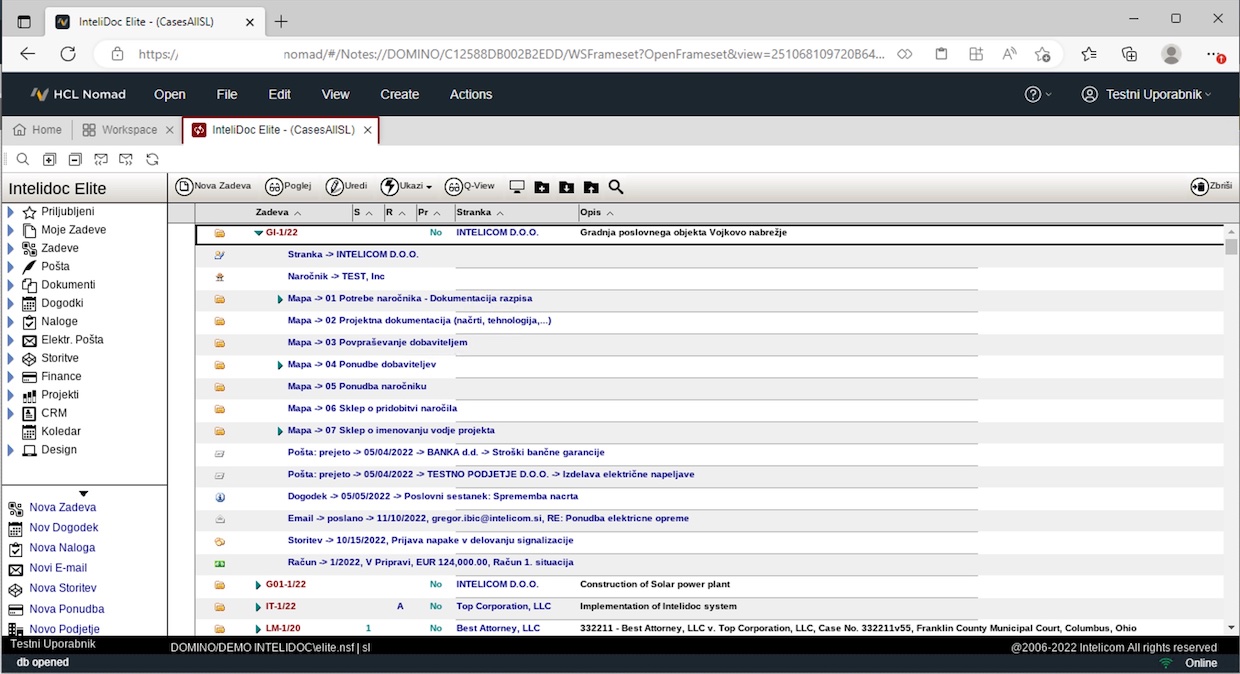
Task: Click the folder down-arrow icon
Action: tap(566, 187)
